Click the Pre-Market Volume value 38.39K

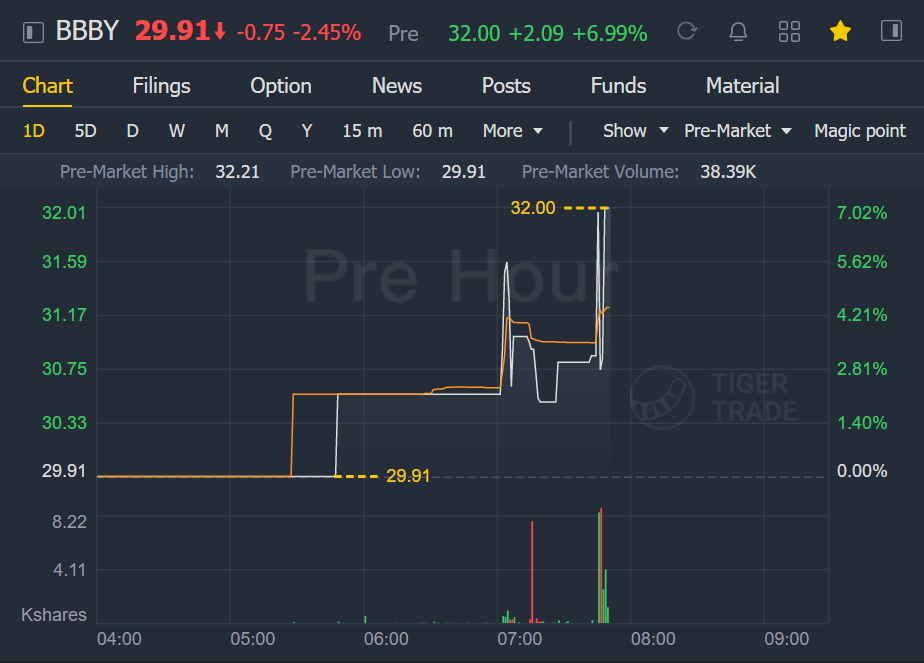pos(728,172)
